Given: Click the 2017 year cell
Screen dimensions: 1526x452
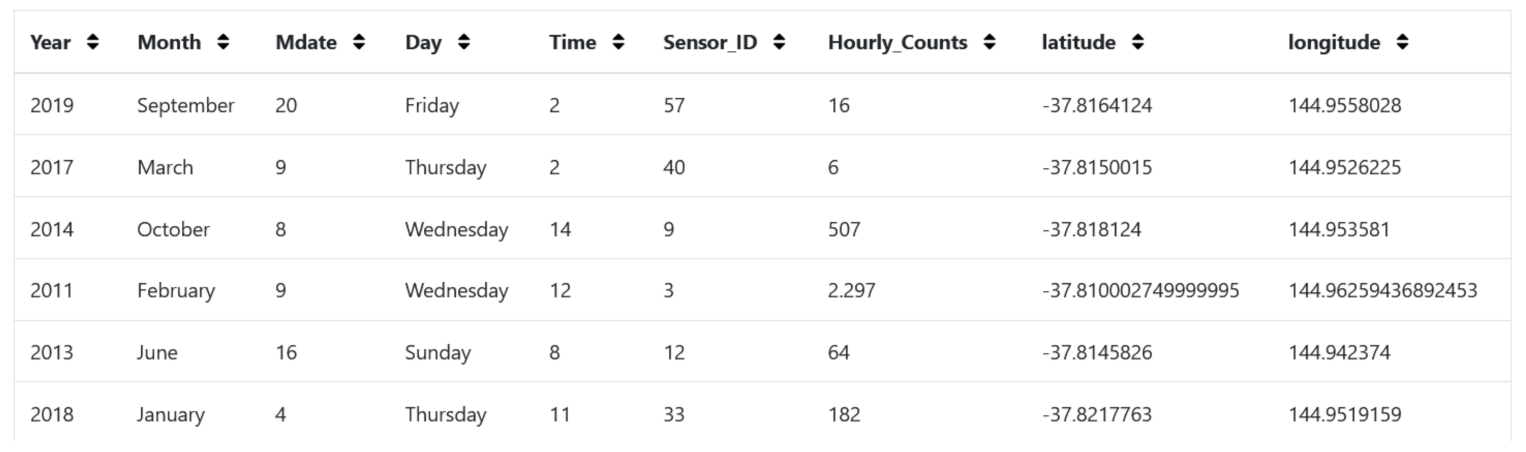Looking at the screenshot, I should pyautogui.click(x=50, y=167).
